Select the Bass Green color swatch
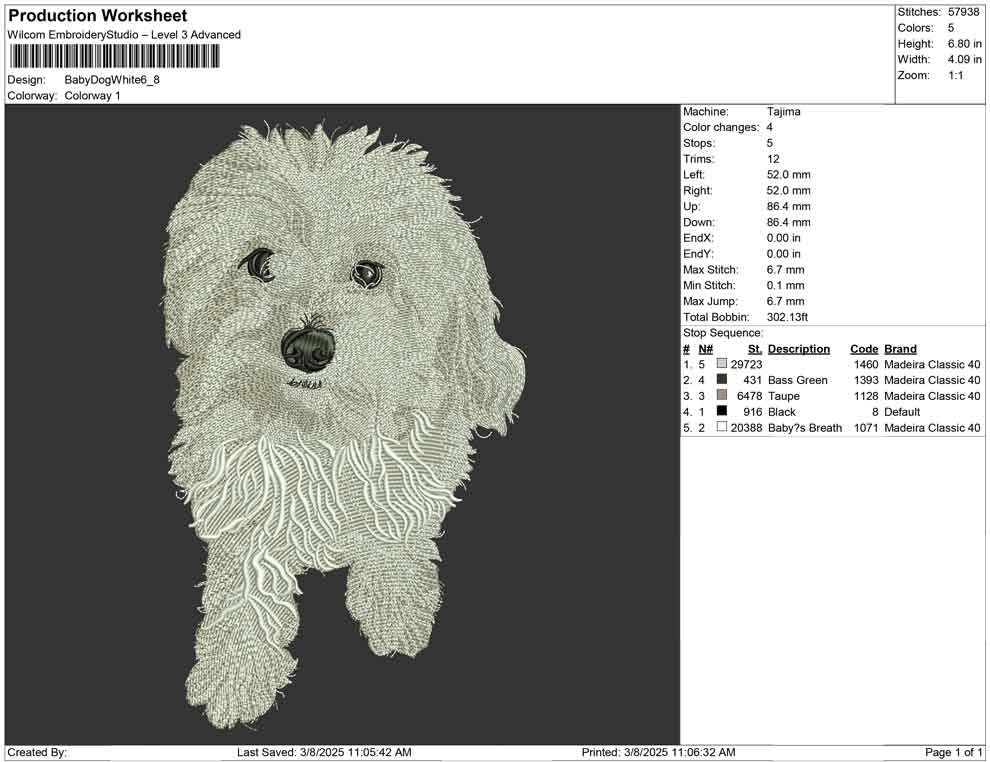990x762 pixels. point(722,380)
